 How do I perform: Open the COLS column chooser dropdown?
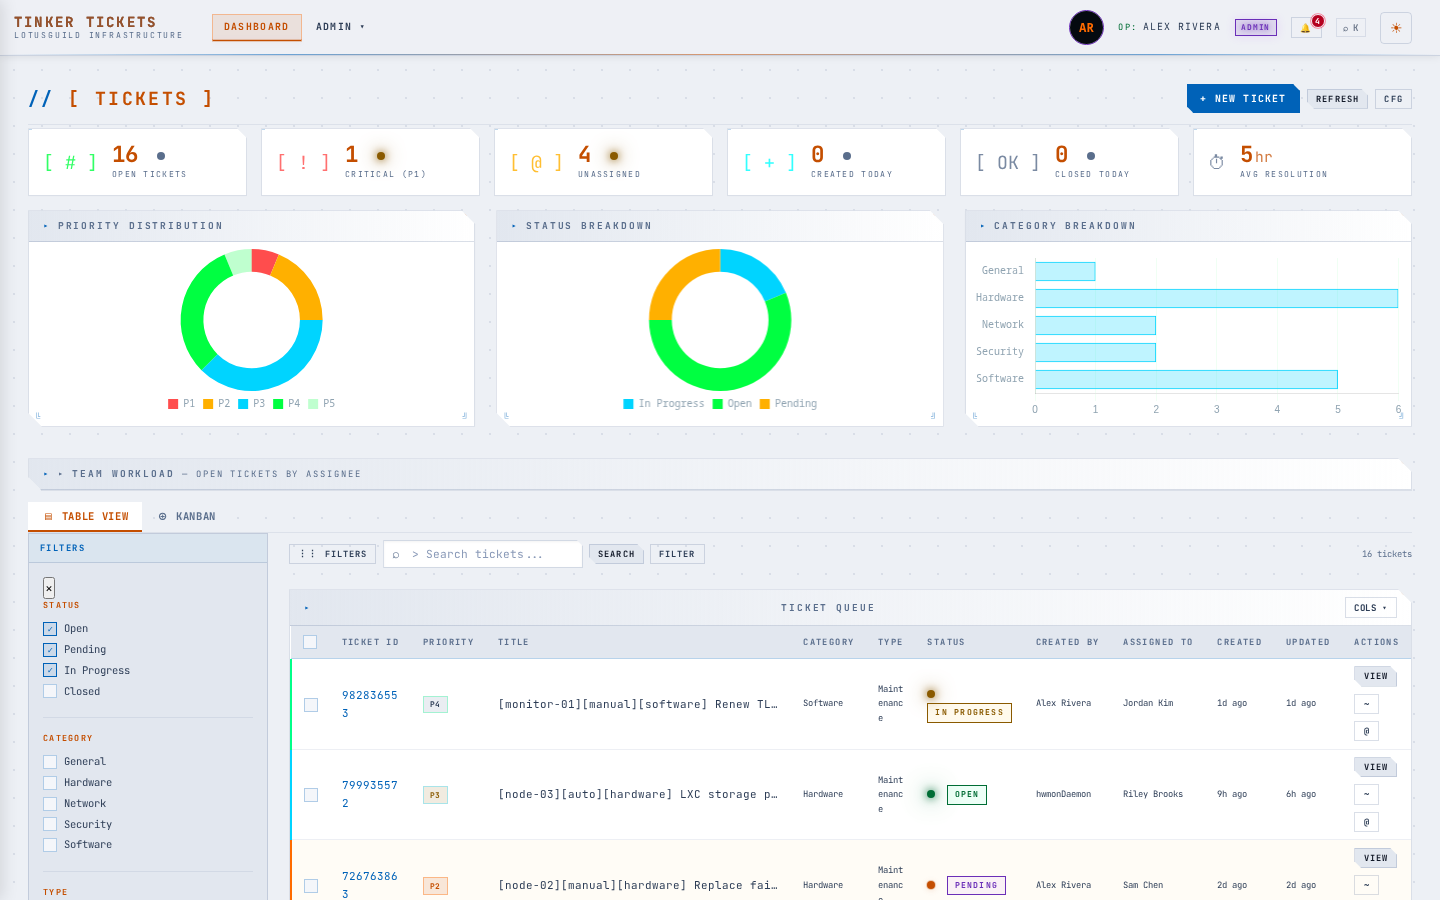click(x=1370, y=608)
